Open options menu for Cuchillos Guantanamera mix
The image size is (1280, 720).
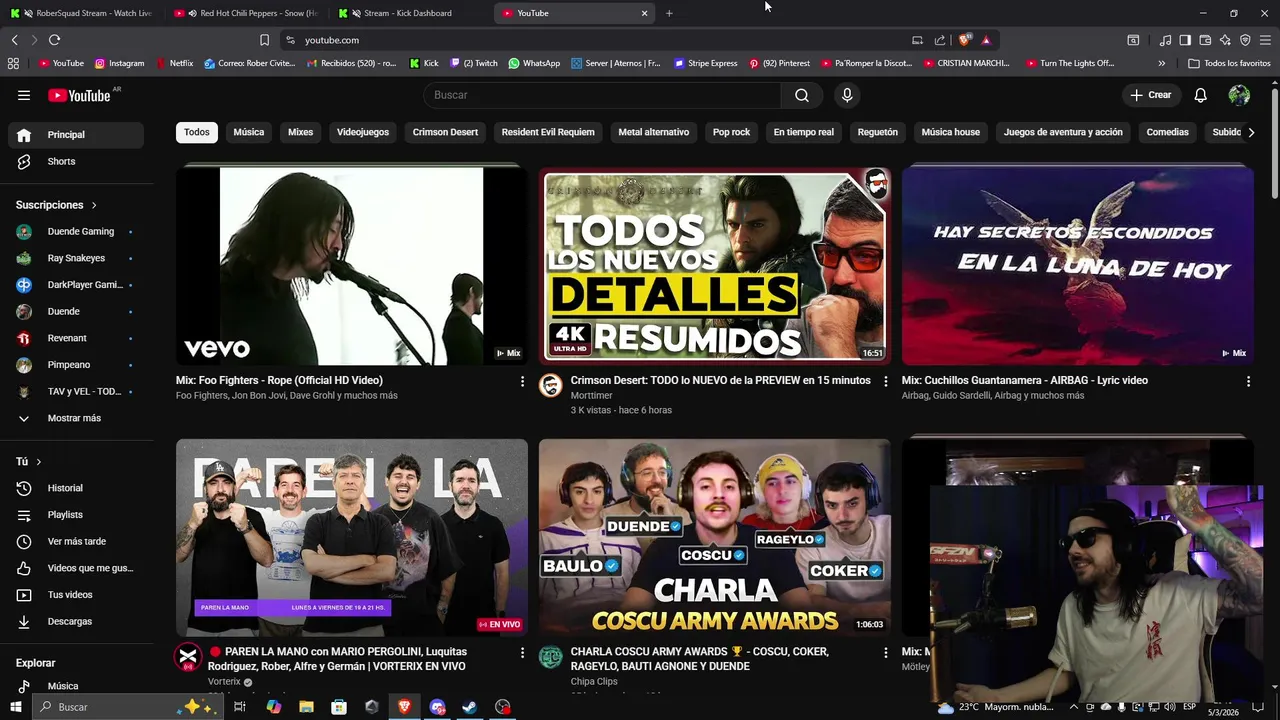point(1248,381)
